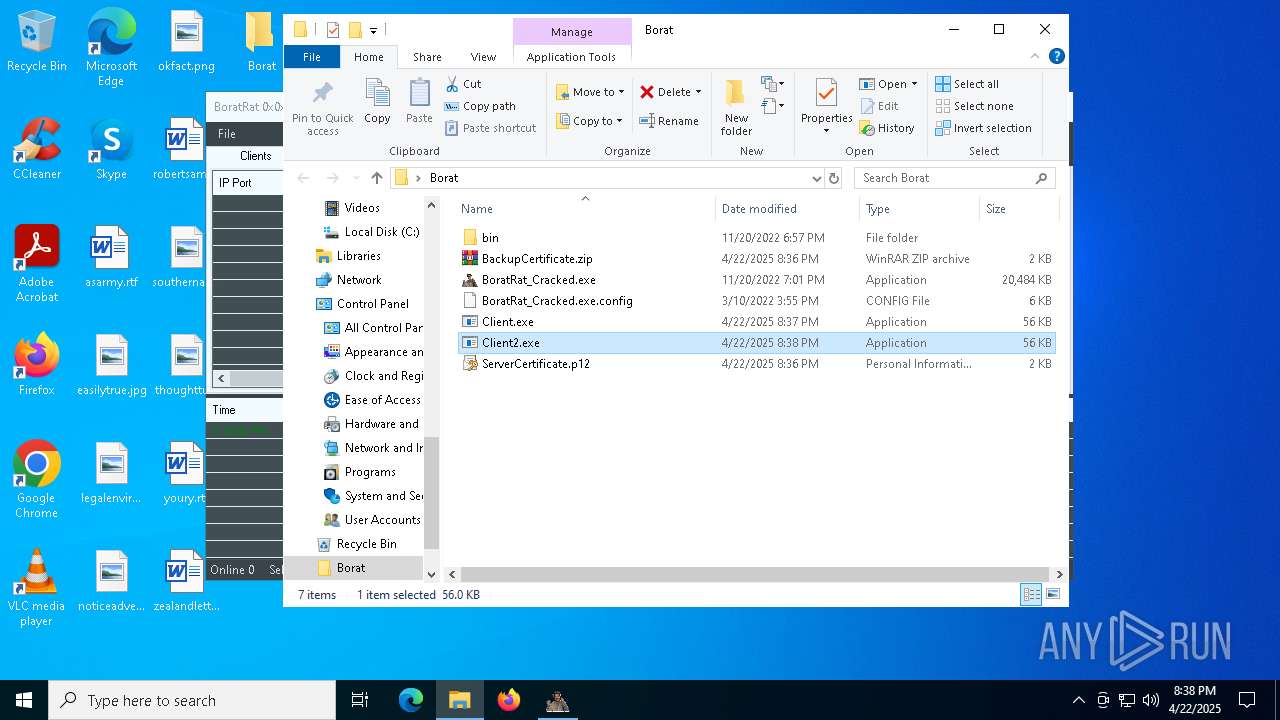Click Select all in ribbon
1280x720 pixels.
click(x=967, y=84)
